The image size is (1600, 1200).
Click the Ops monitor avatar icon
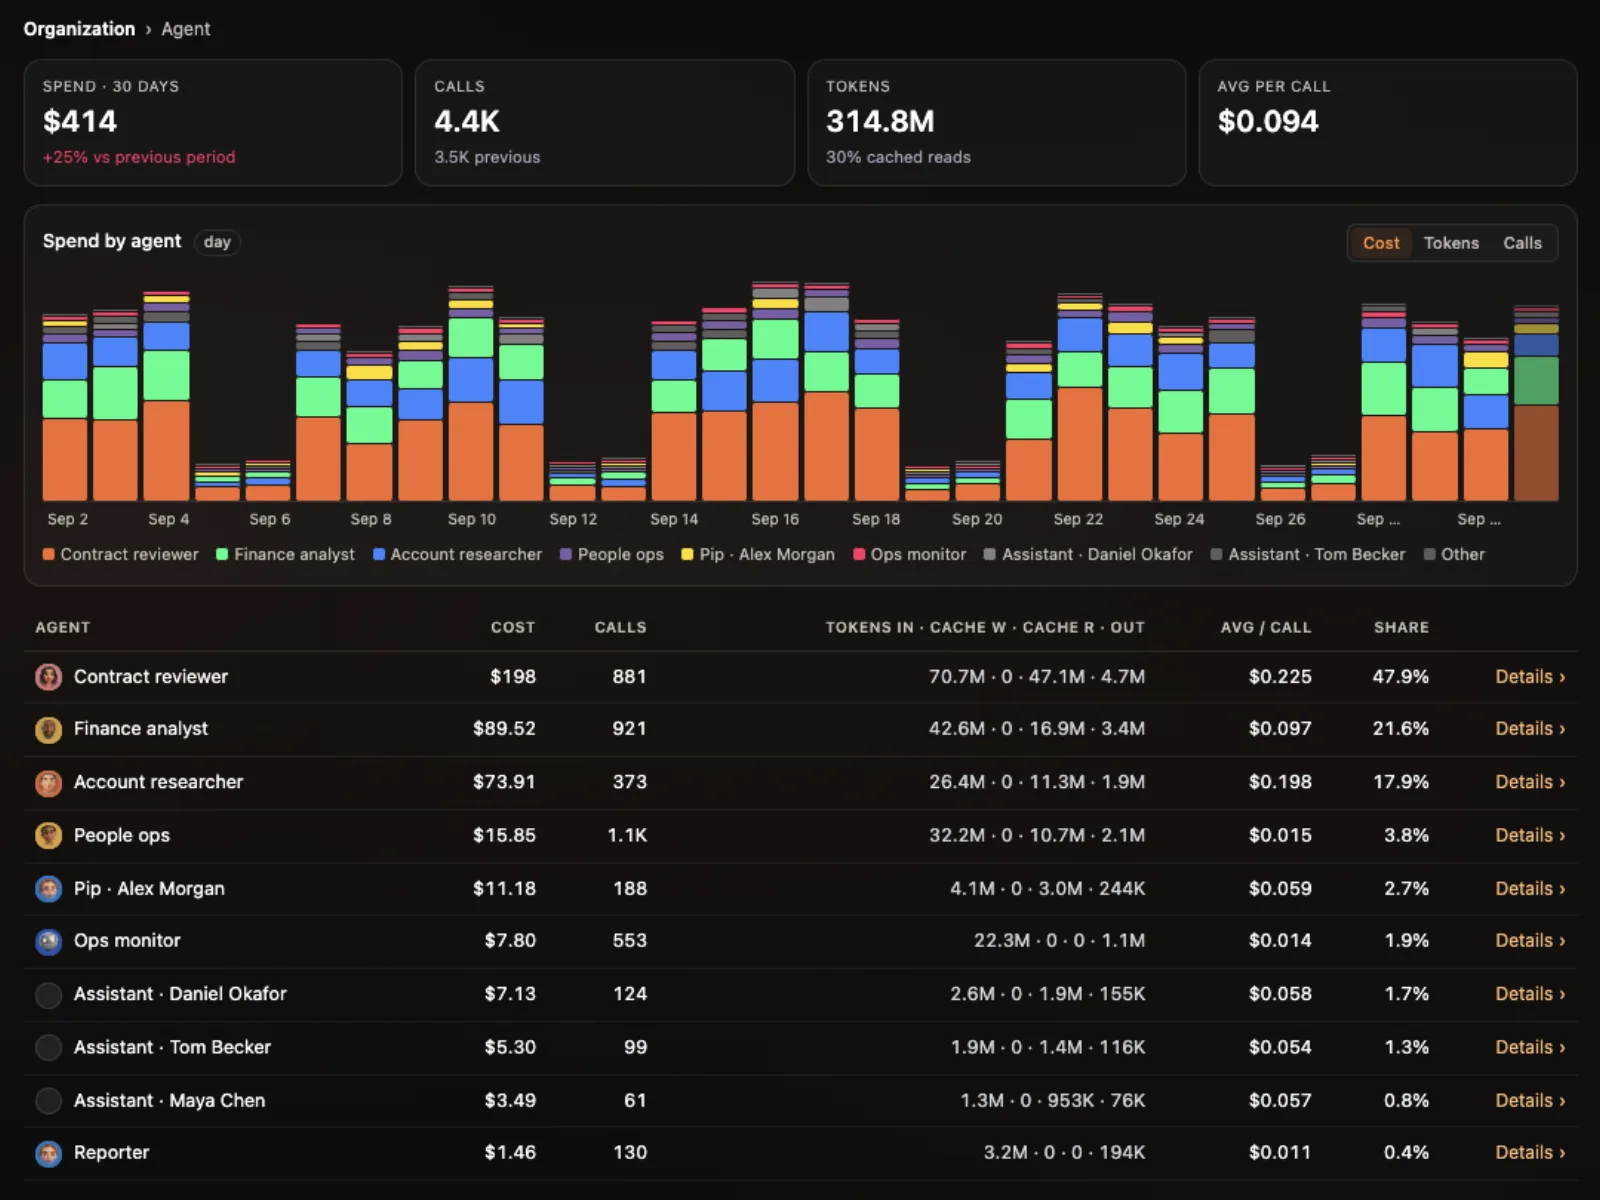[48, 941]
